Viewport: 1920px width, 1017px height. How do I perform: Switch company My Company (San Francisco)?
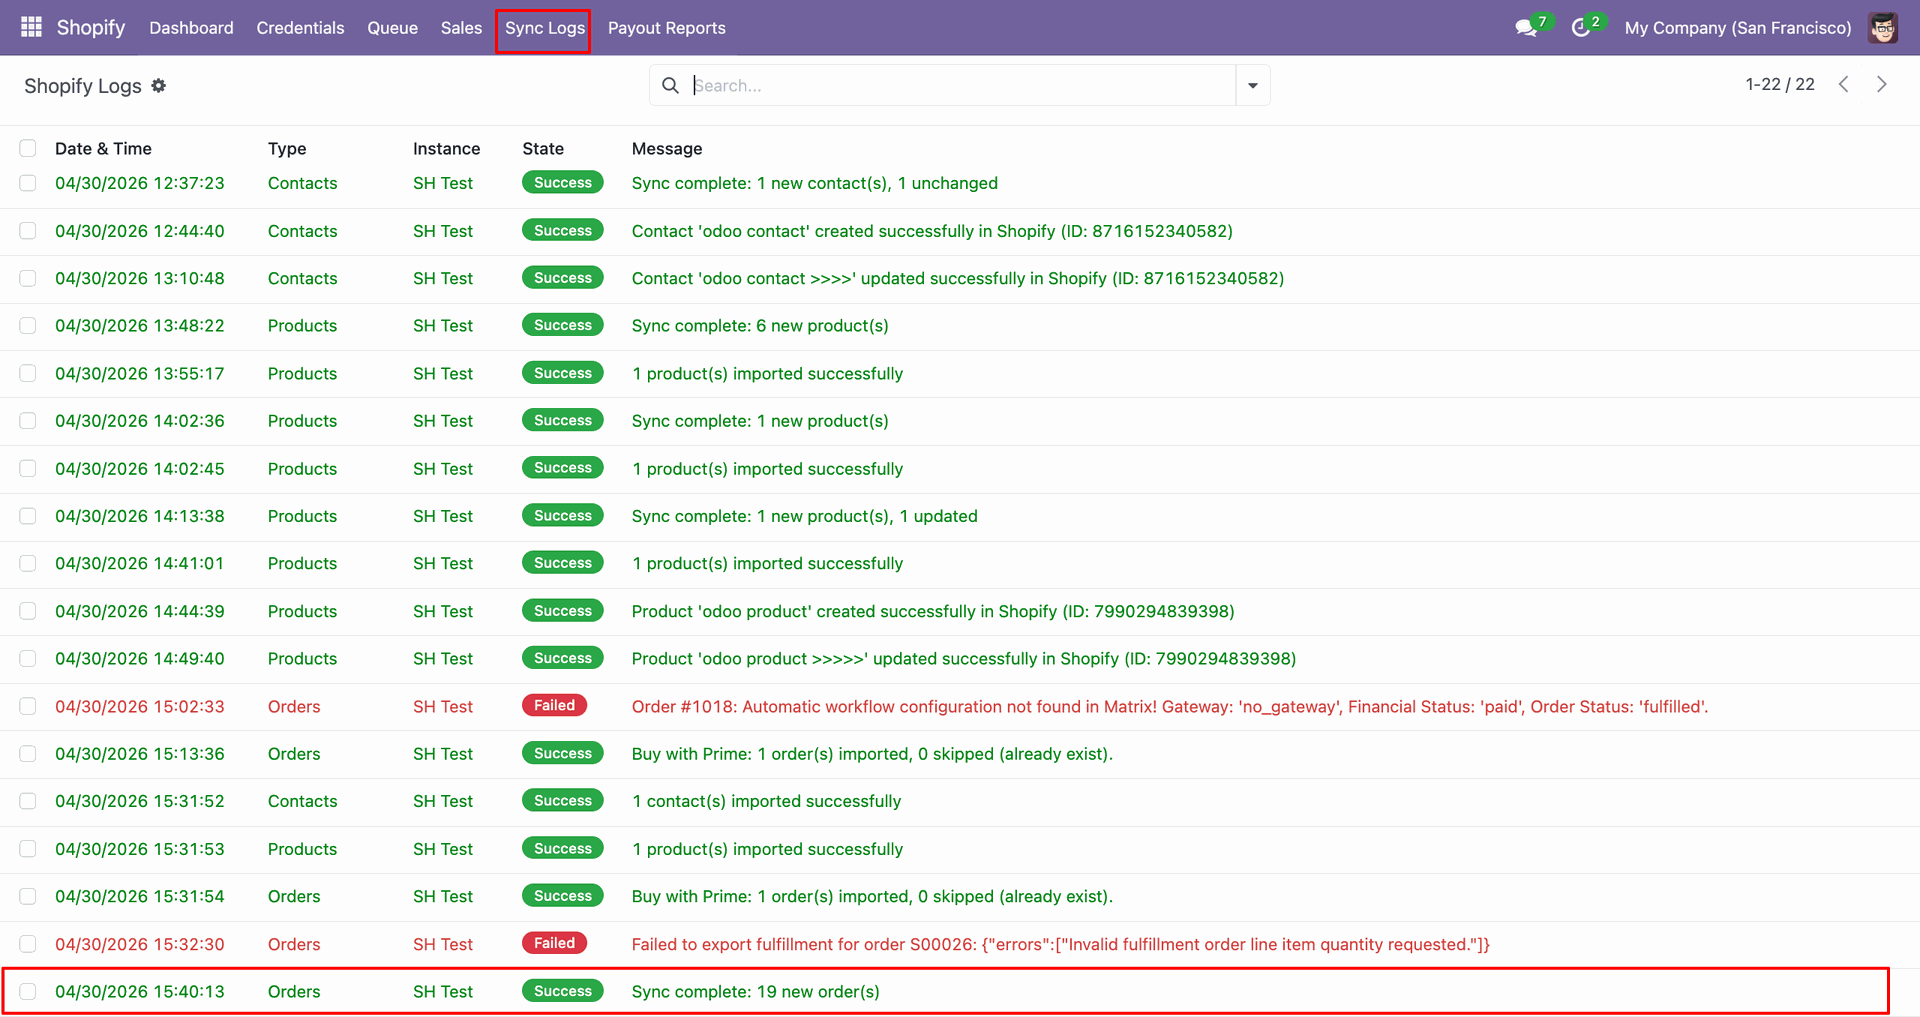(x=1737, y=28)
